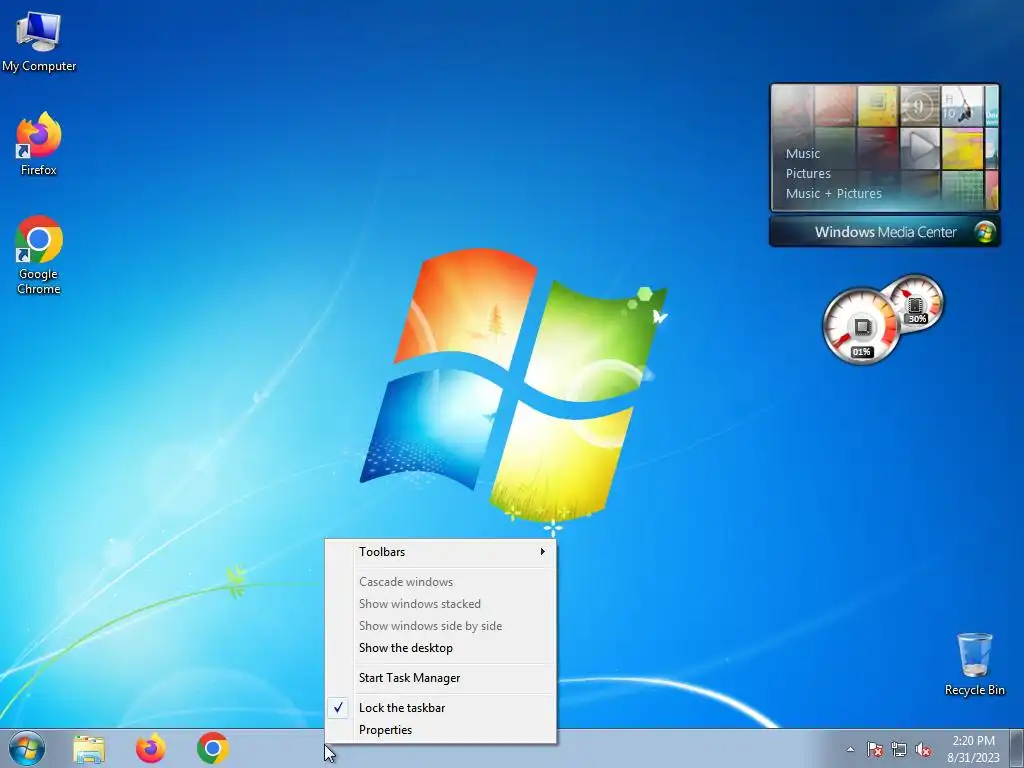Click Pictures in Media Center gadget
This screenshot has width=1024, height=768.
coord(808,174)
